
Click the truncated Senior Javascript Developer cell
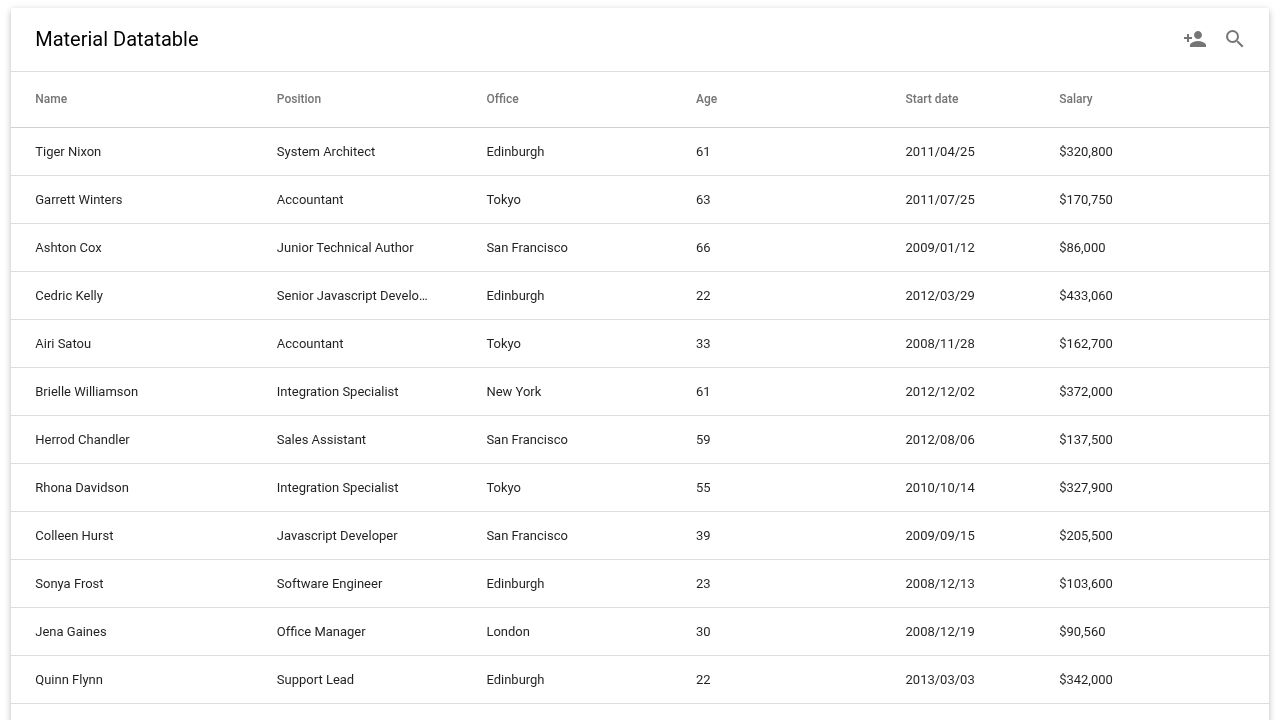point(352,296)
